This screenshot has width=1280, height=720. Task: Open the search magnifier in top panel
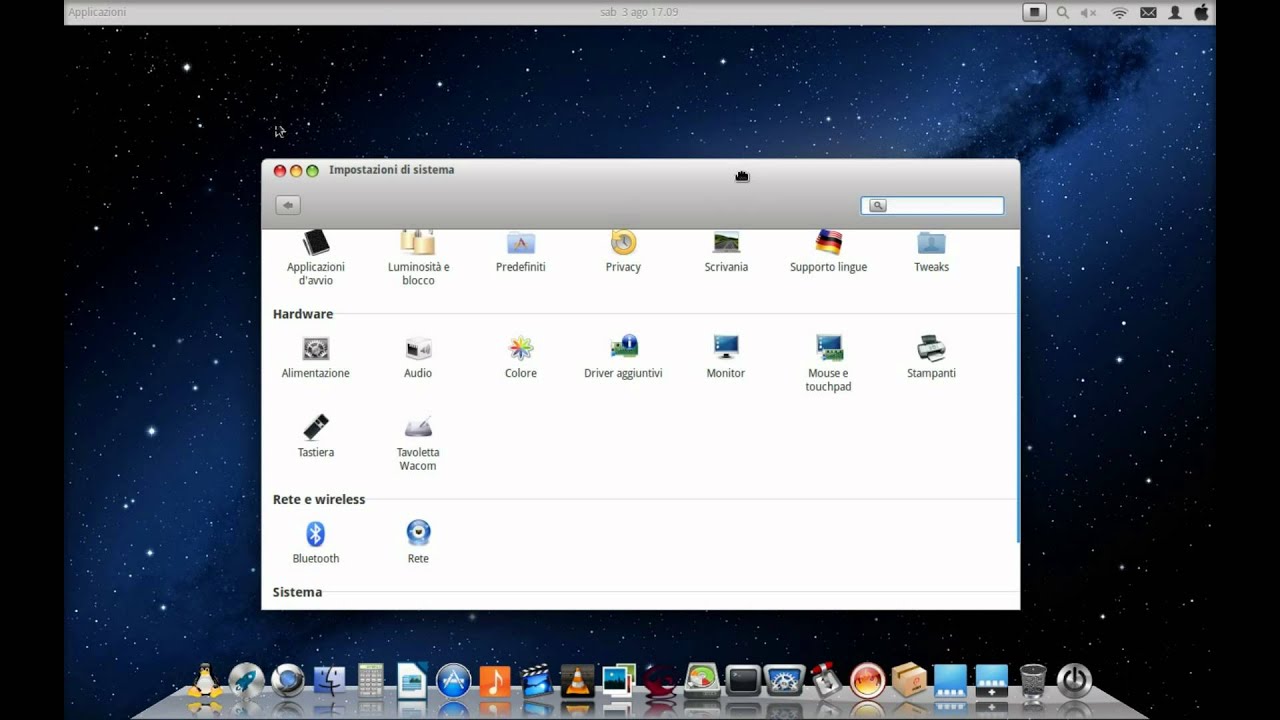(1062, 12)
